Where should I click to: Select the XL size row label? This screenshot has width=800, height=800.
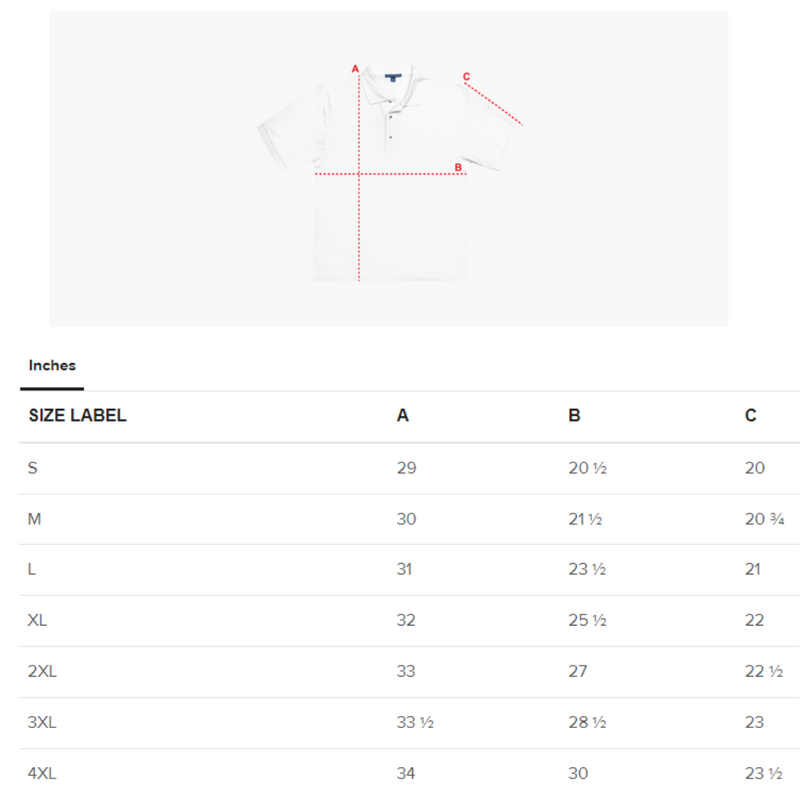pos(38,620)
